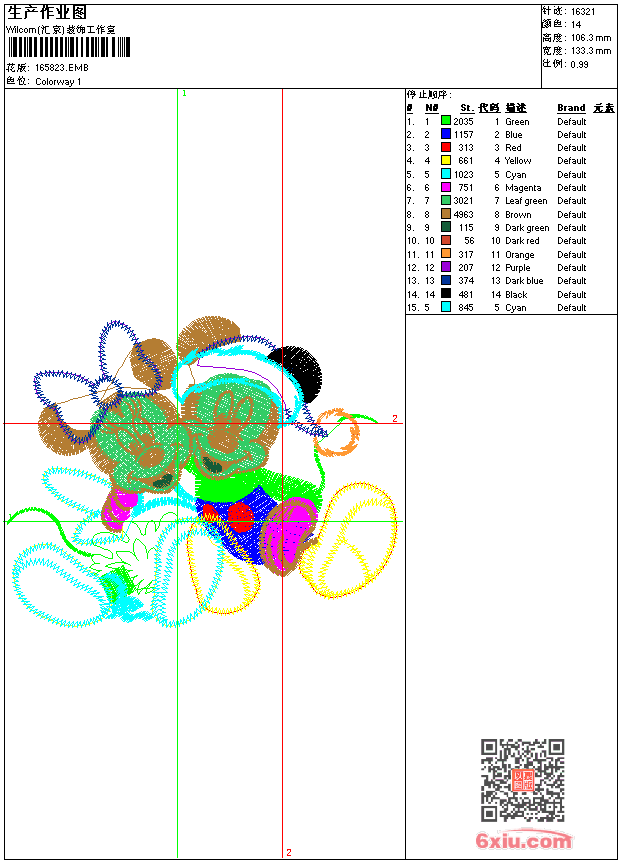Click the barcode under the Wilcom title
The width and height of the screenshot is (620, 860).
[69, 47]
